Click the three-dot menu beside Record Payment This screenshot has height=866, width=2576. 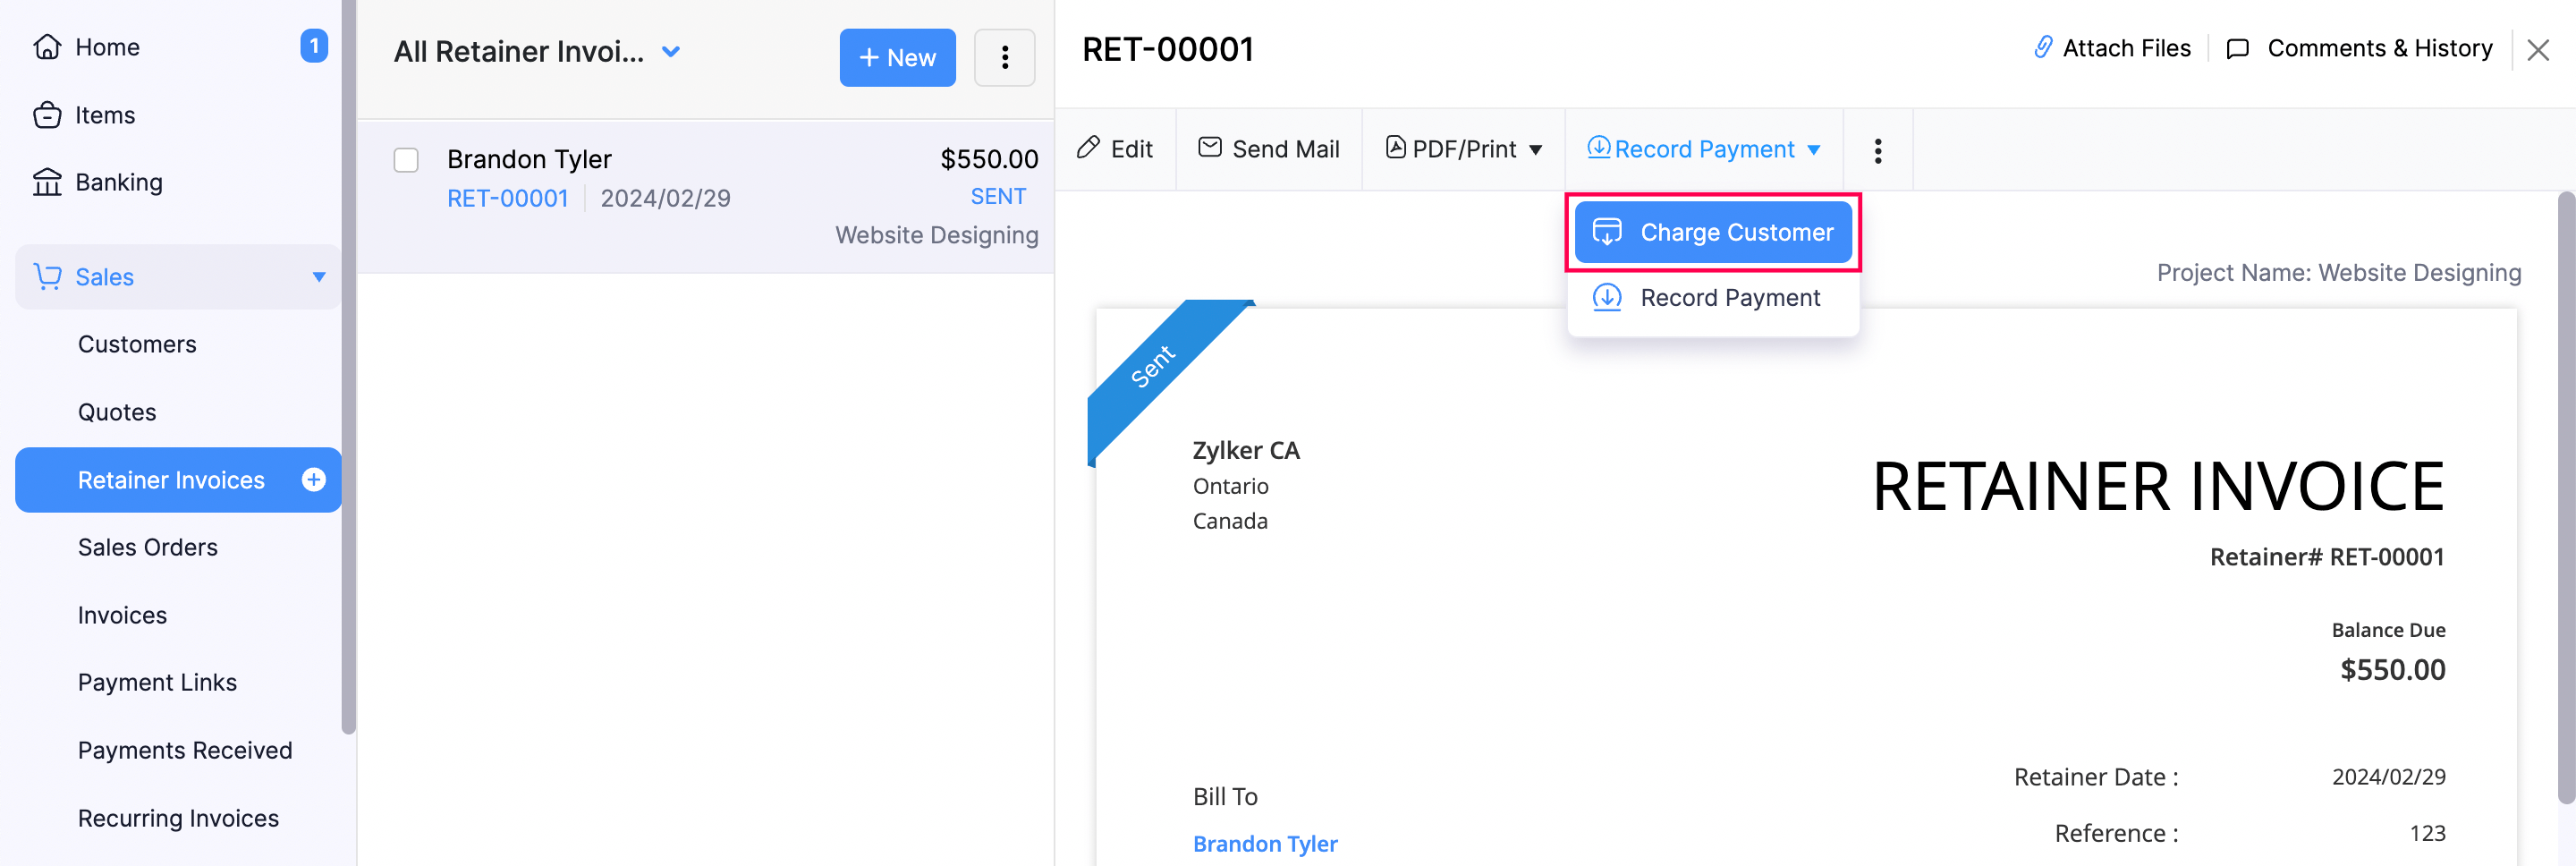(1878, 150)
